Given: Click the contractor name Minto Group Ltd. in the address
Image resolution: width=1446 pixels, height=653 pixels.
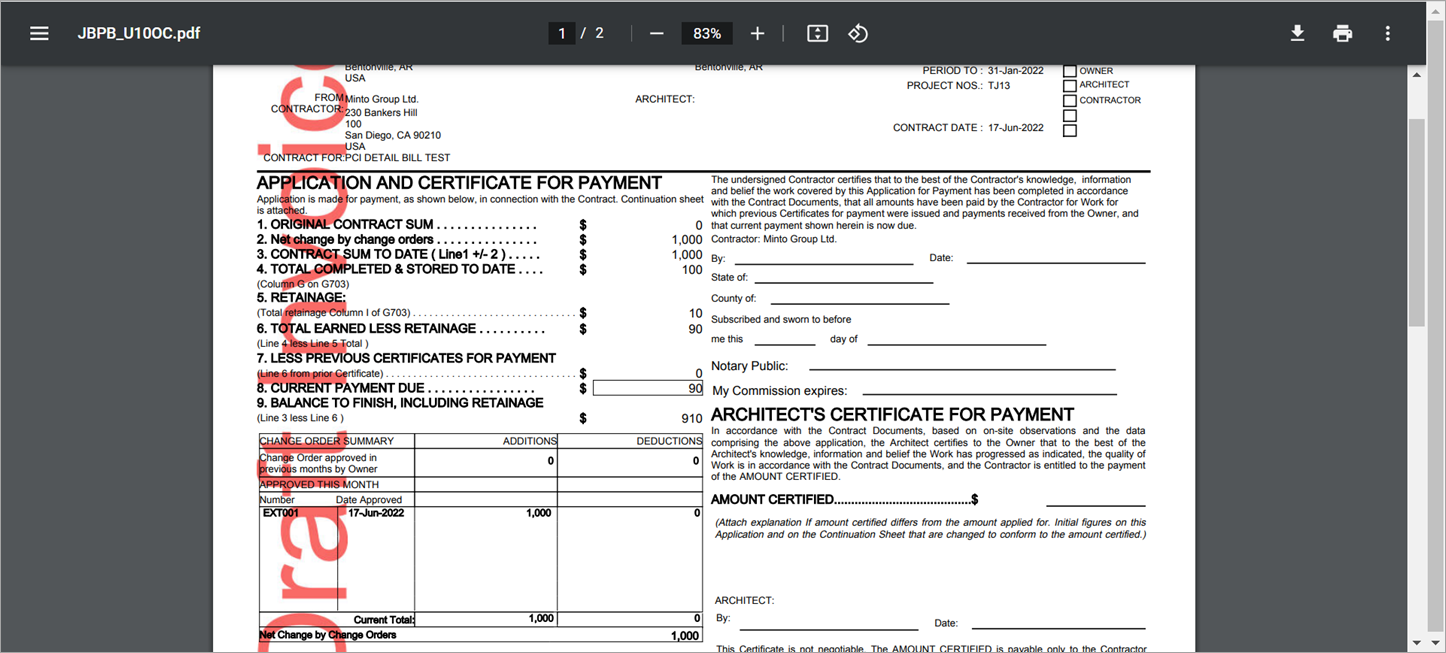Looking at the screenshot, I should [x=381, y=99].
